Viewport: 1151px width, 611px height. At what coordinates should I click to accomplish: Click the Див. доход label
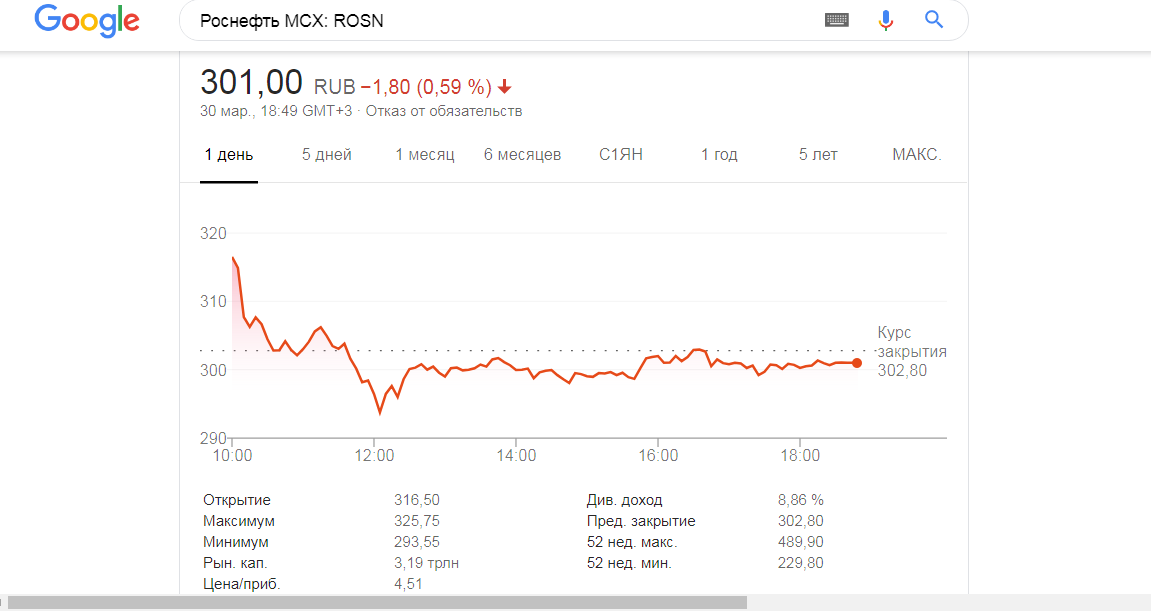(x=625, y=500)
